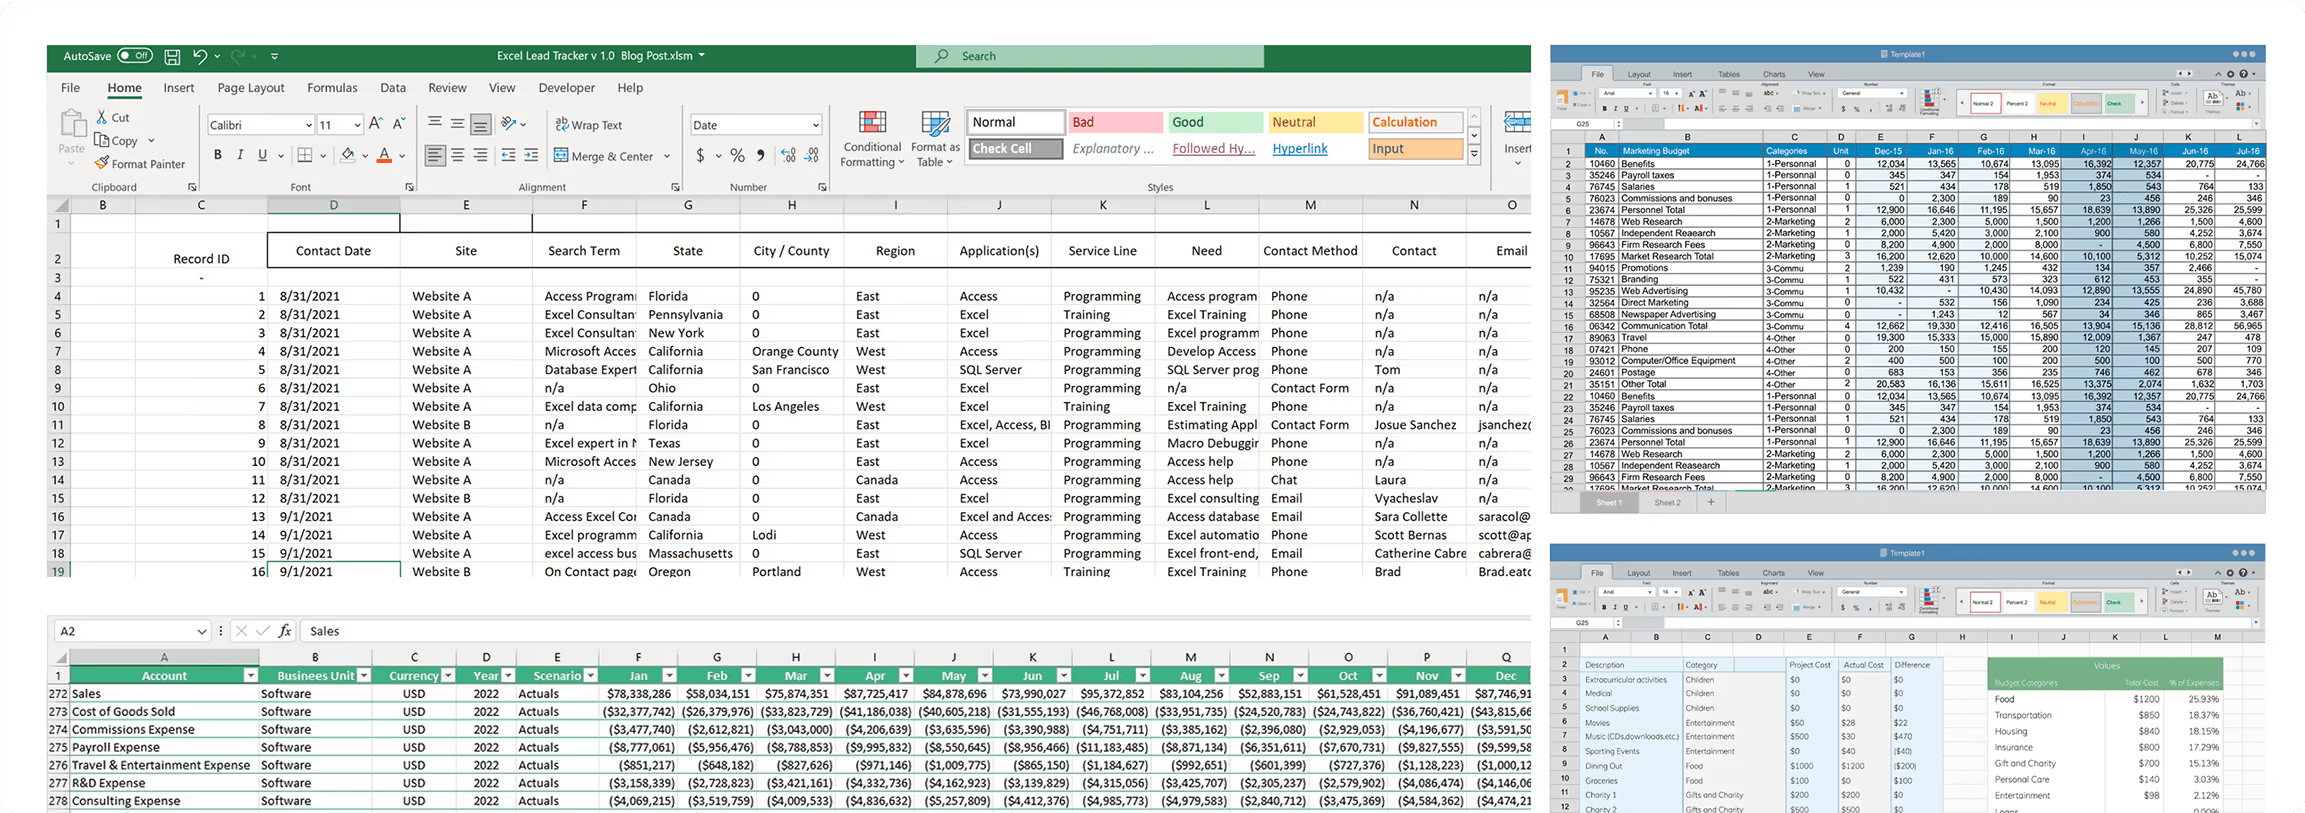
Task: Open the Date number format dropdown
Action: (815, 125)
